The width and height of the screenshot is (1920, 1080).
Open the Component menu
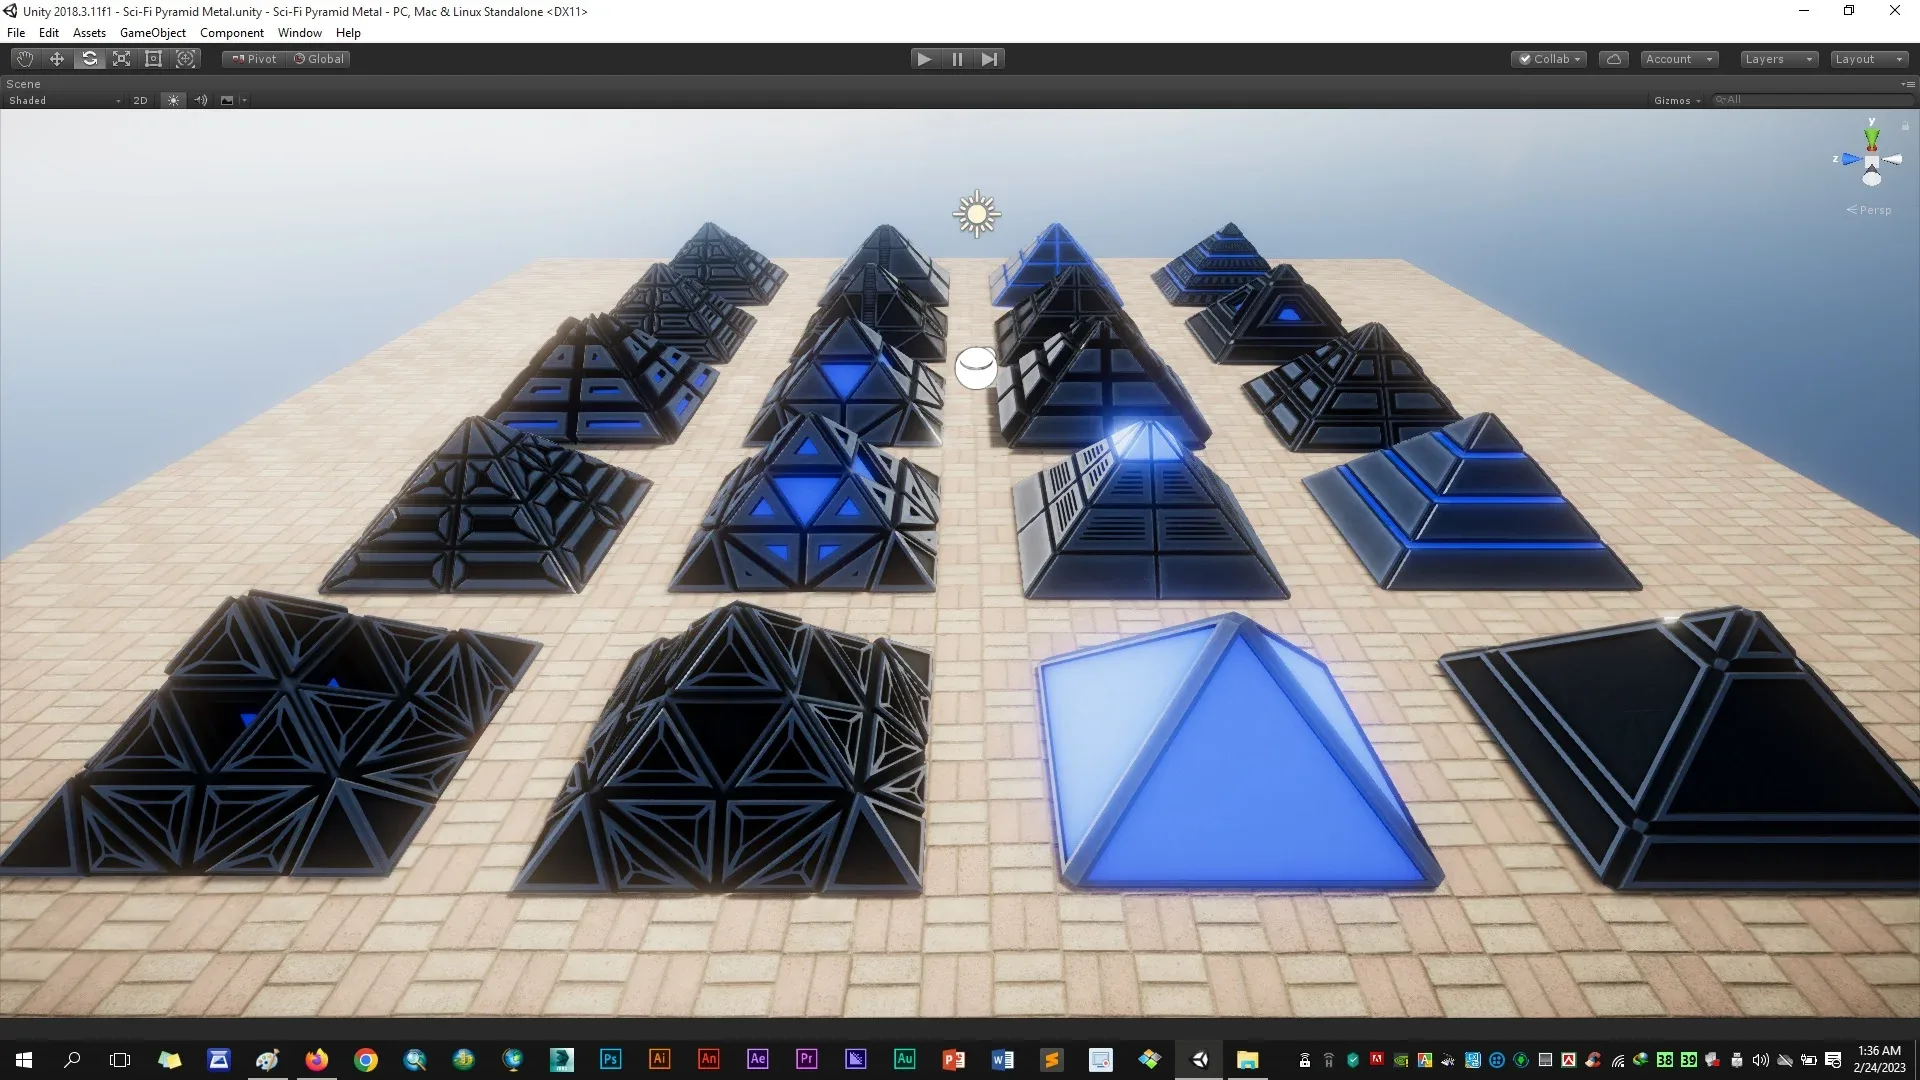point(231,33)
